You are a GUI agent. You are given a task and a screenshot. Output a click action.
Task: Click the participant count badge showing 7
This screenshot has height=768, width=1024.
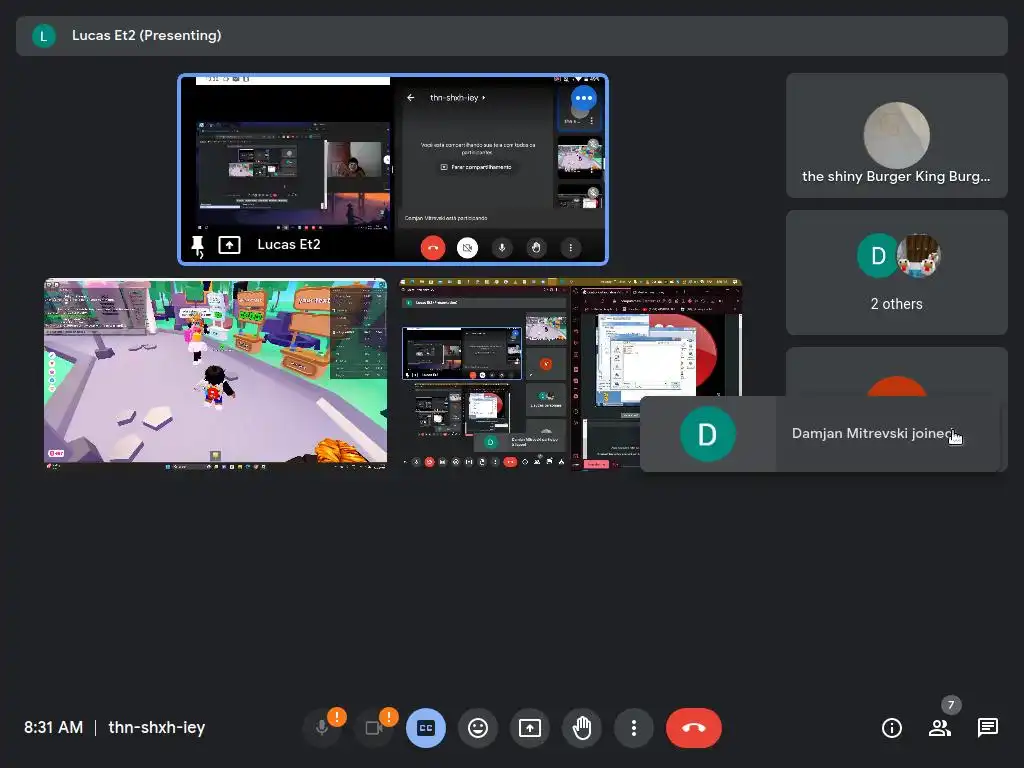951,705
